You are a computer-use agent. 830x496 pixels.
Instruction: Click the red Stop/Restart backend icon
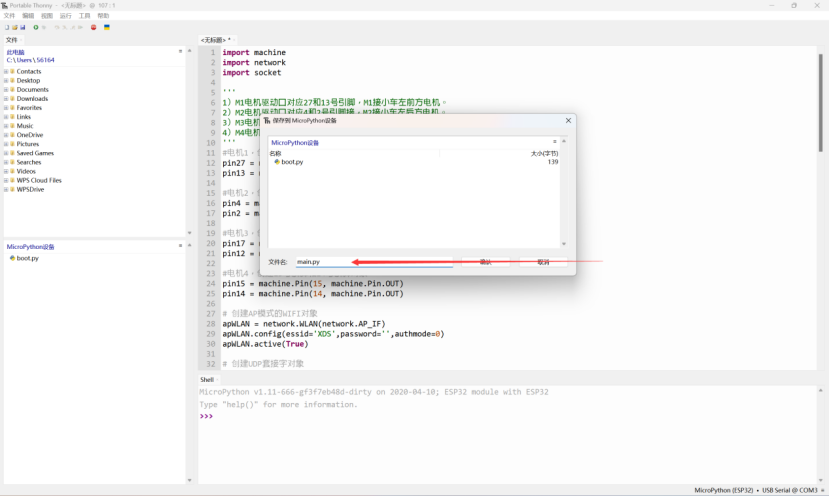pos(94,27)
